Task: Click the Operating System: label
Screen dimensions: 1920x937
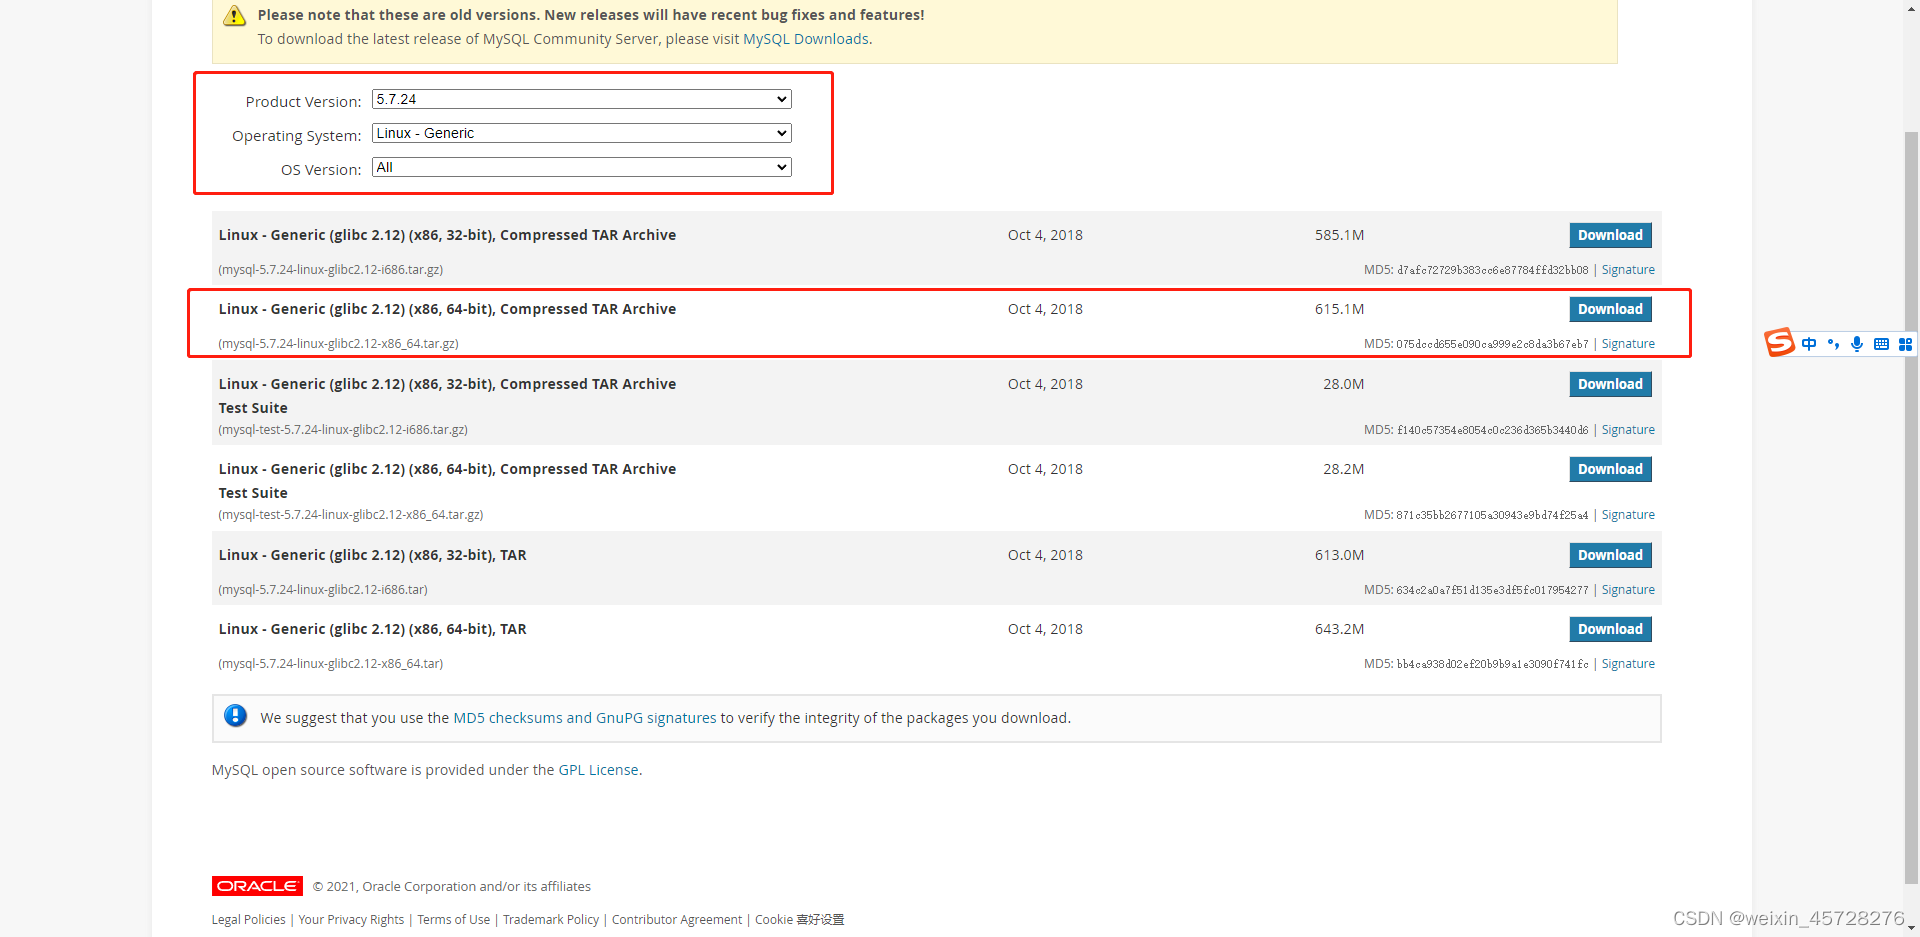Action: [x=296, y=136]
